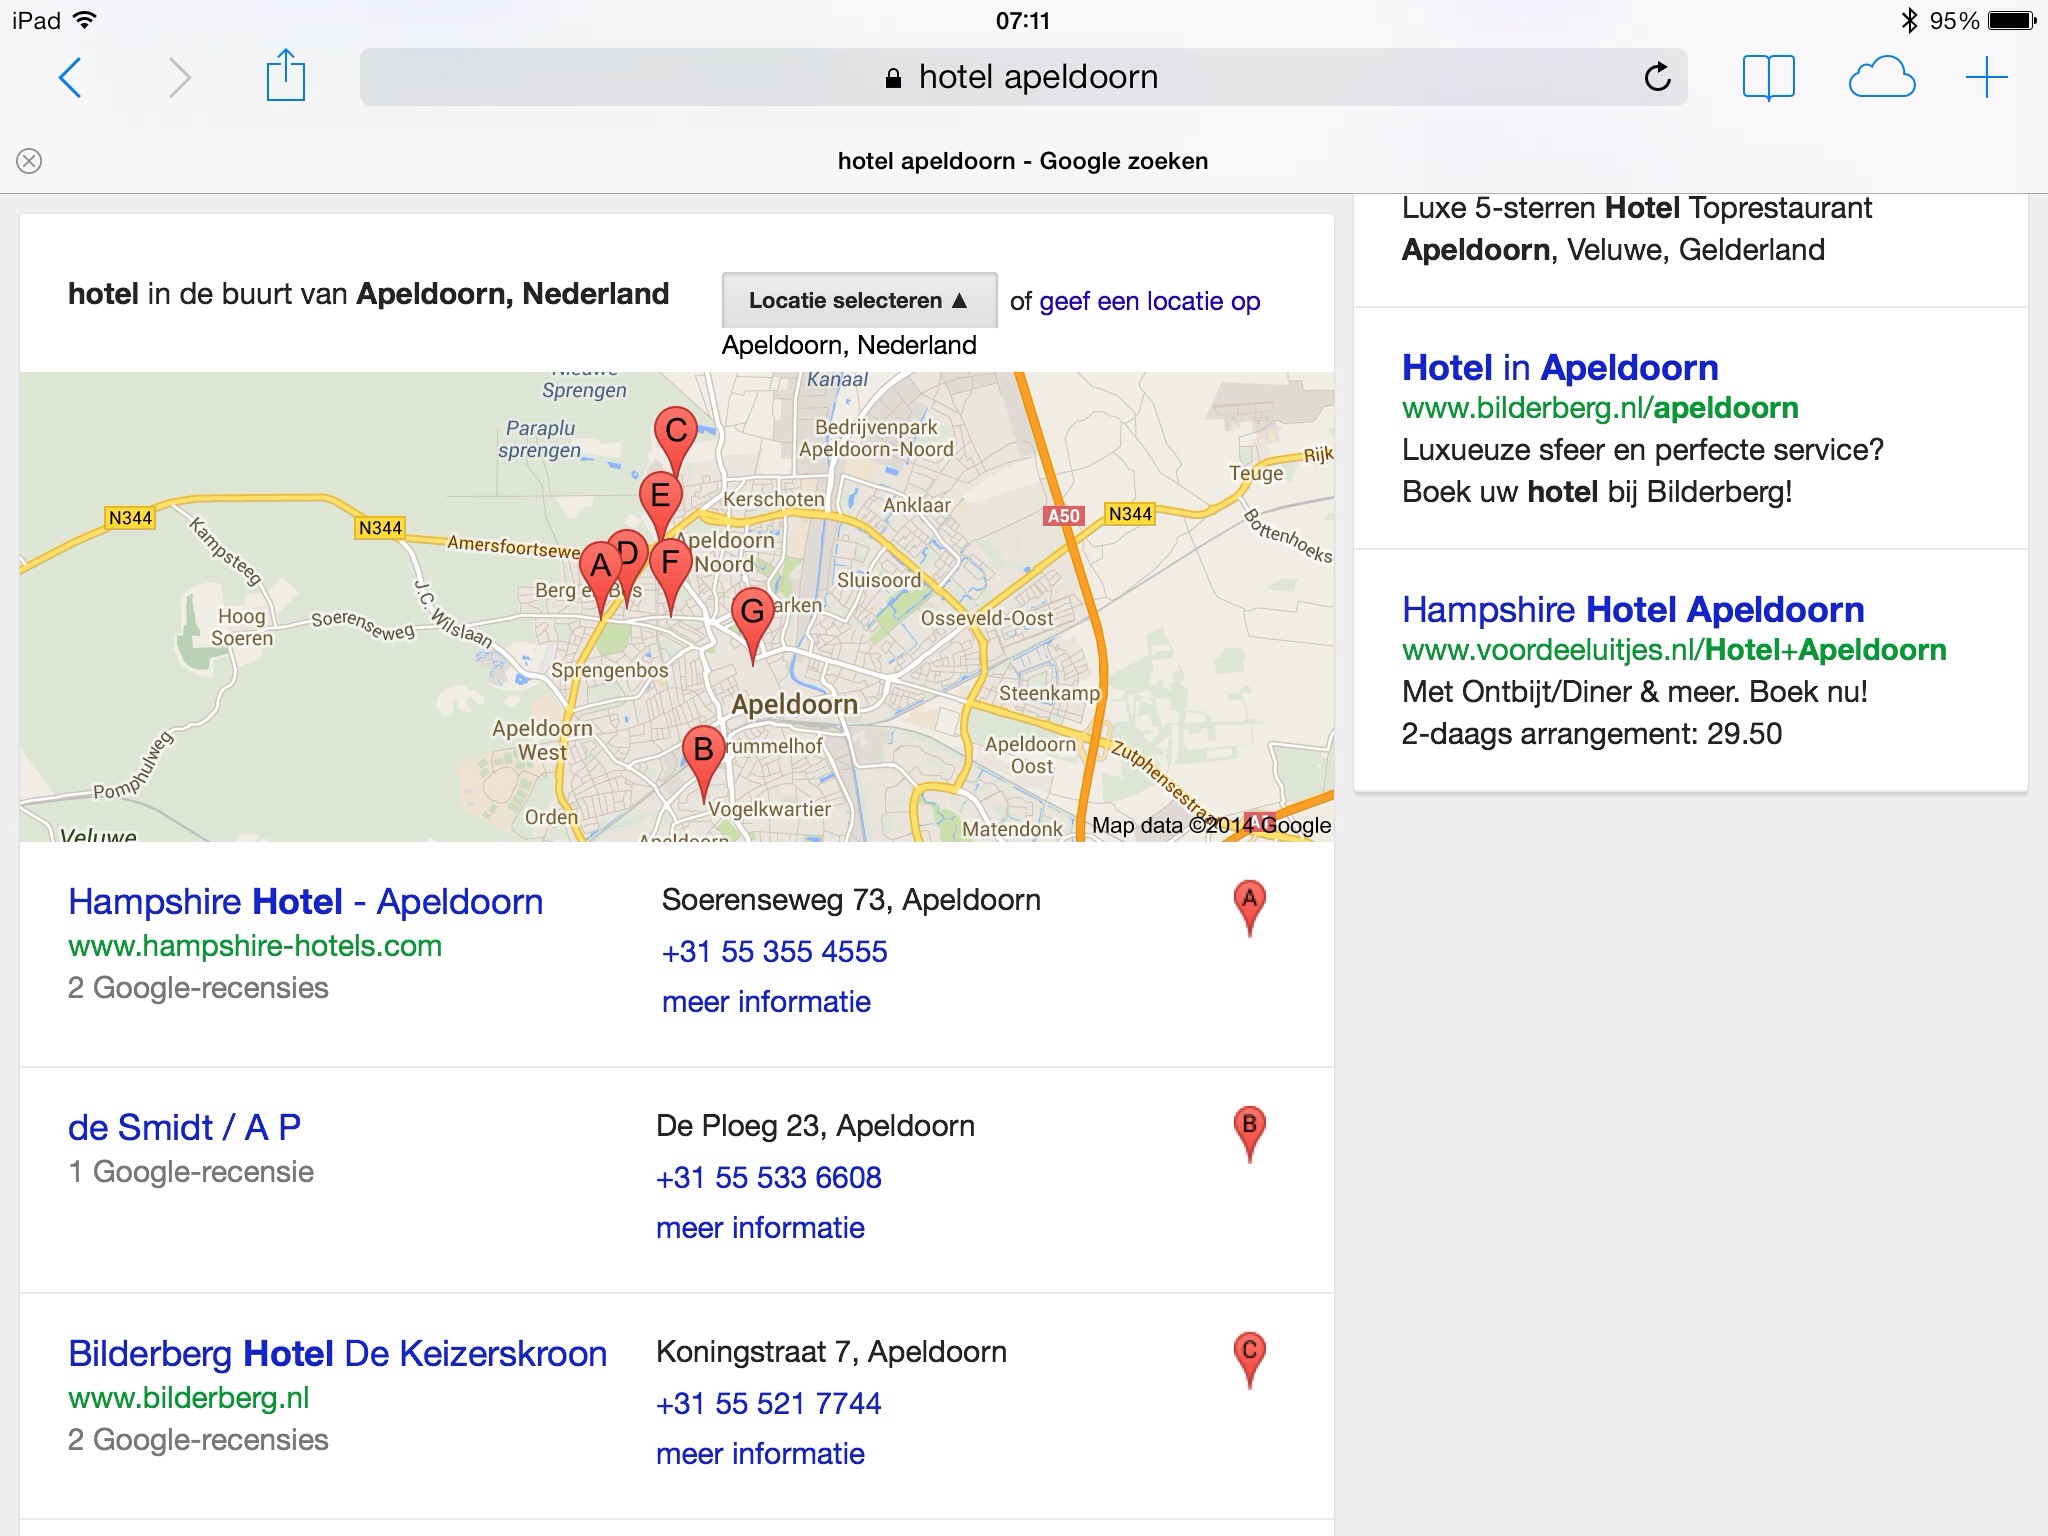The width and height of the screenshot is (2048, 1536).
Task: Open the Share sheet icon
Action: point(286,76)
